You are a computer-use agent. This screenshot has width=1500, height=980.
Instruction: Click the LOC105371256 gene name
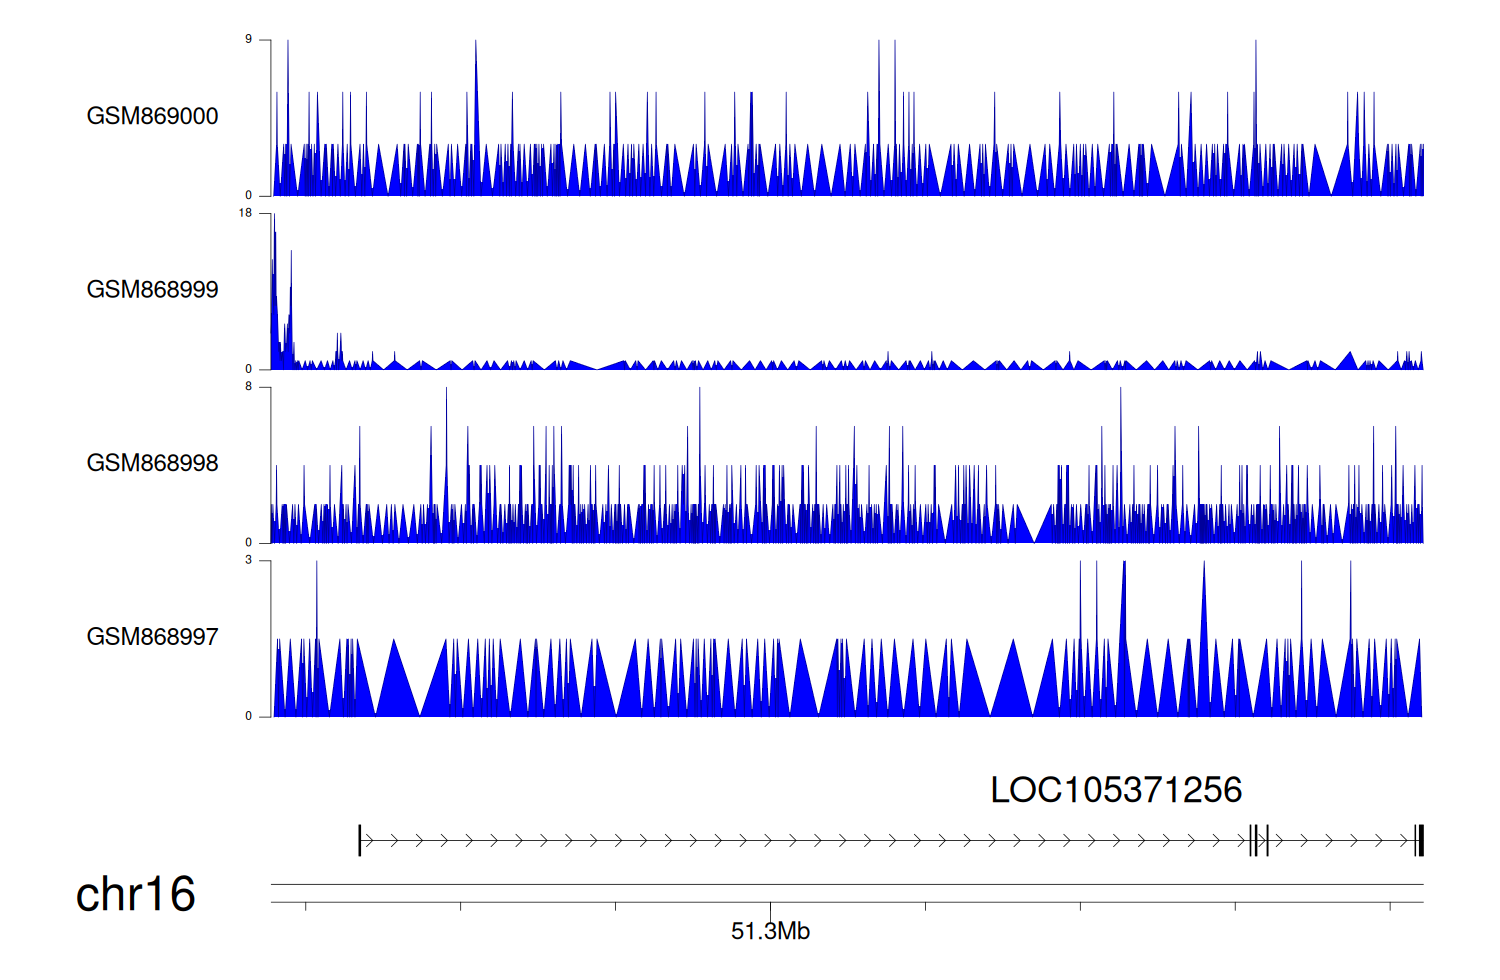click(1115, 790)
